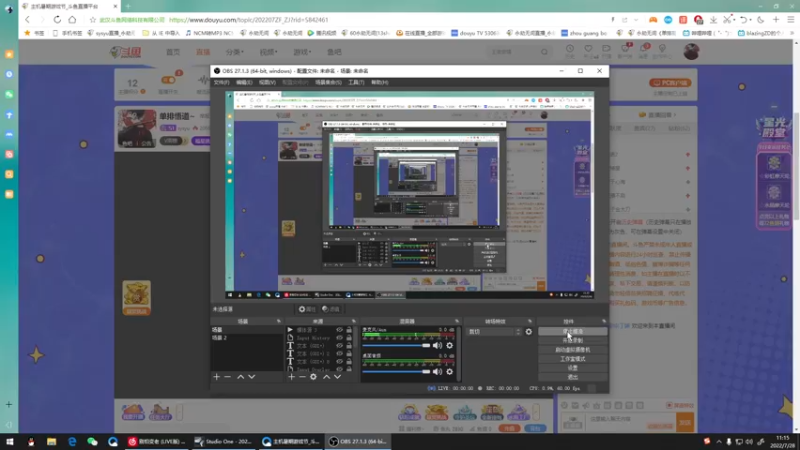Image resolution: width=800 pixels, height=450 pixels.
Task: Pop out the Controls dock panel
Action: pyautogui.click(x=604, y=321)
